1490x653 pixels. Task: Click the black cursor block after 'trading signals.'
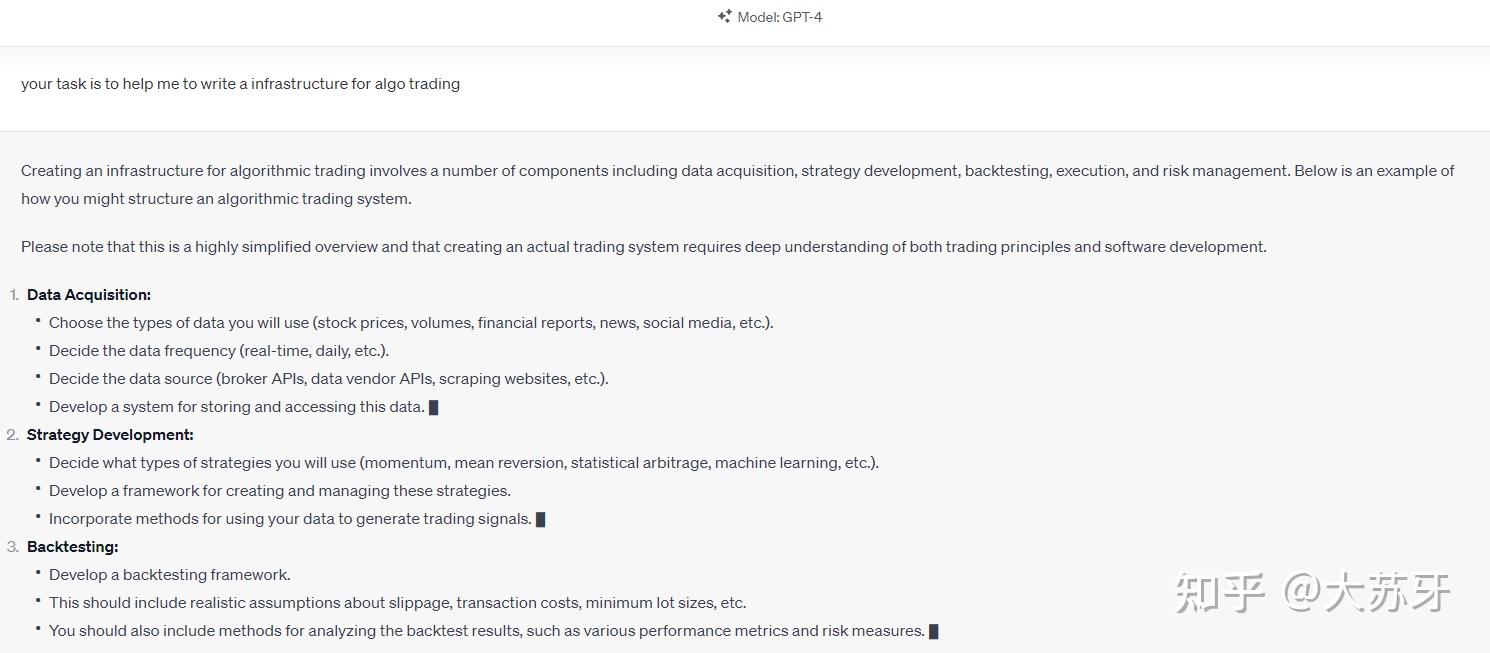tap(541, 519)
